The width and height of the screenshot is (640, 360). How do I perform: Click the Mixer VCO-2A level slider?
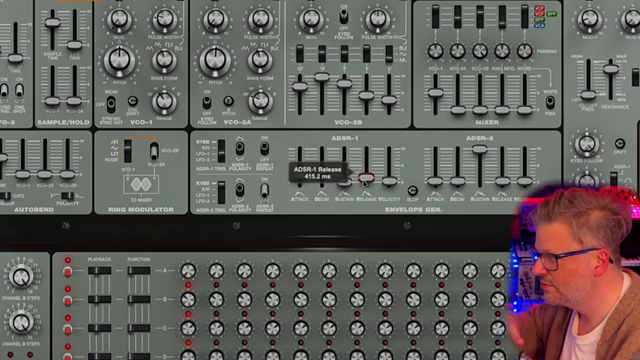458,110
